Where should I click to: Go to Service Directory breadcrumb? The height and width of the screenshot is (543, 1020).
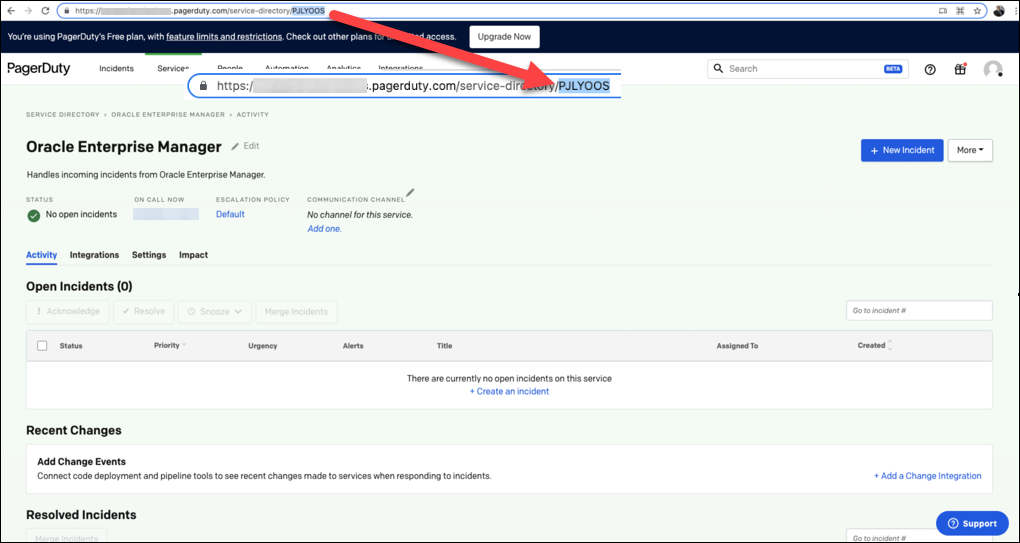pos(62,114)
